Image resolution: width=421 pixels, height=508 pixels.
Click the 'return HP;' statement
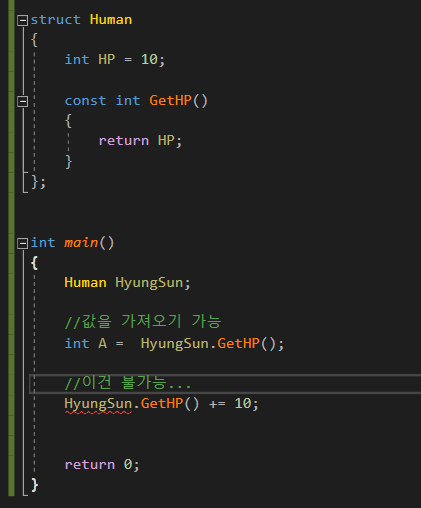coord(140,141)
